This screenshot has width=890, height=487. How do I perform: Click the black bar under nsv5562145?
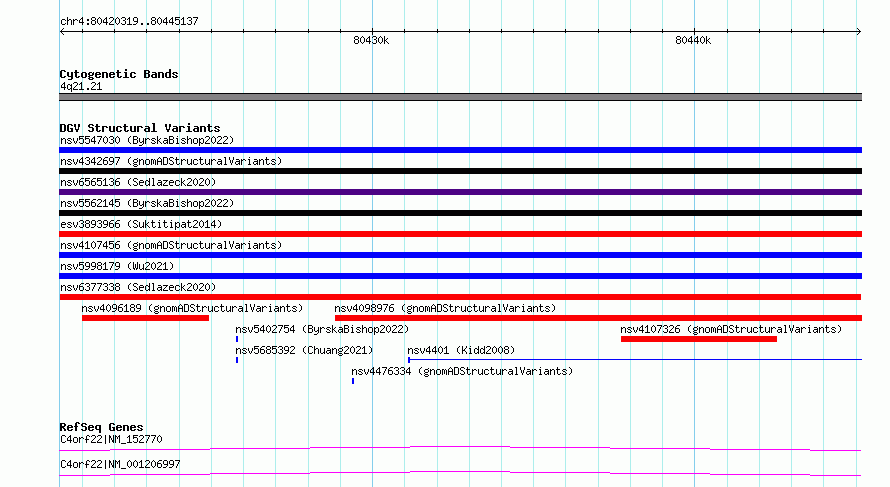click(x=460, y=213)
